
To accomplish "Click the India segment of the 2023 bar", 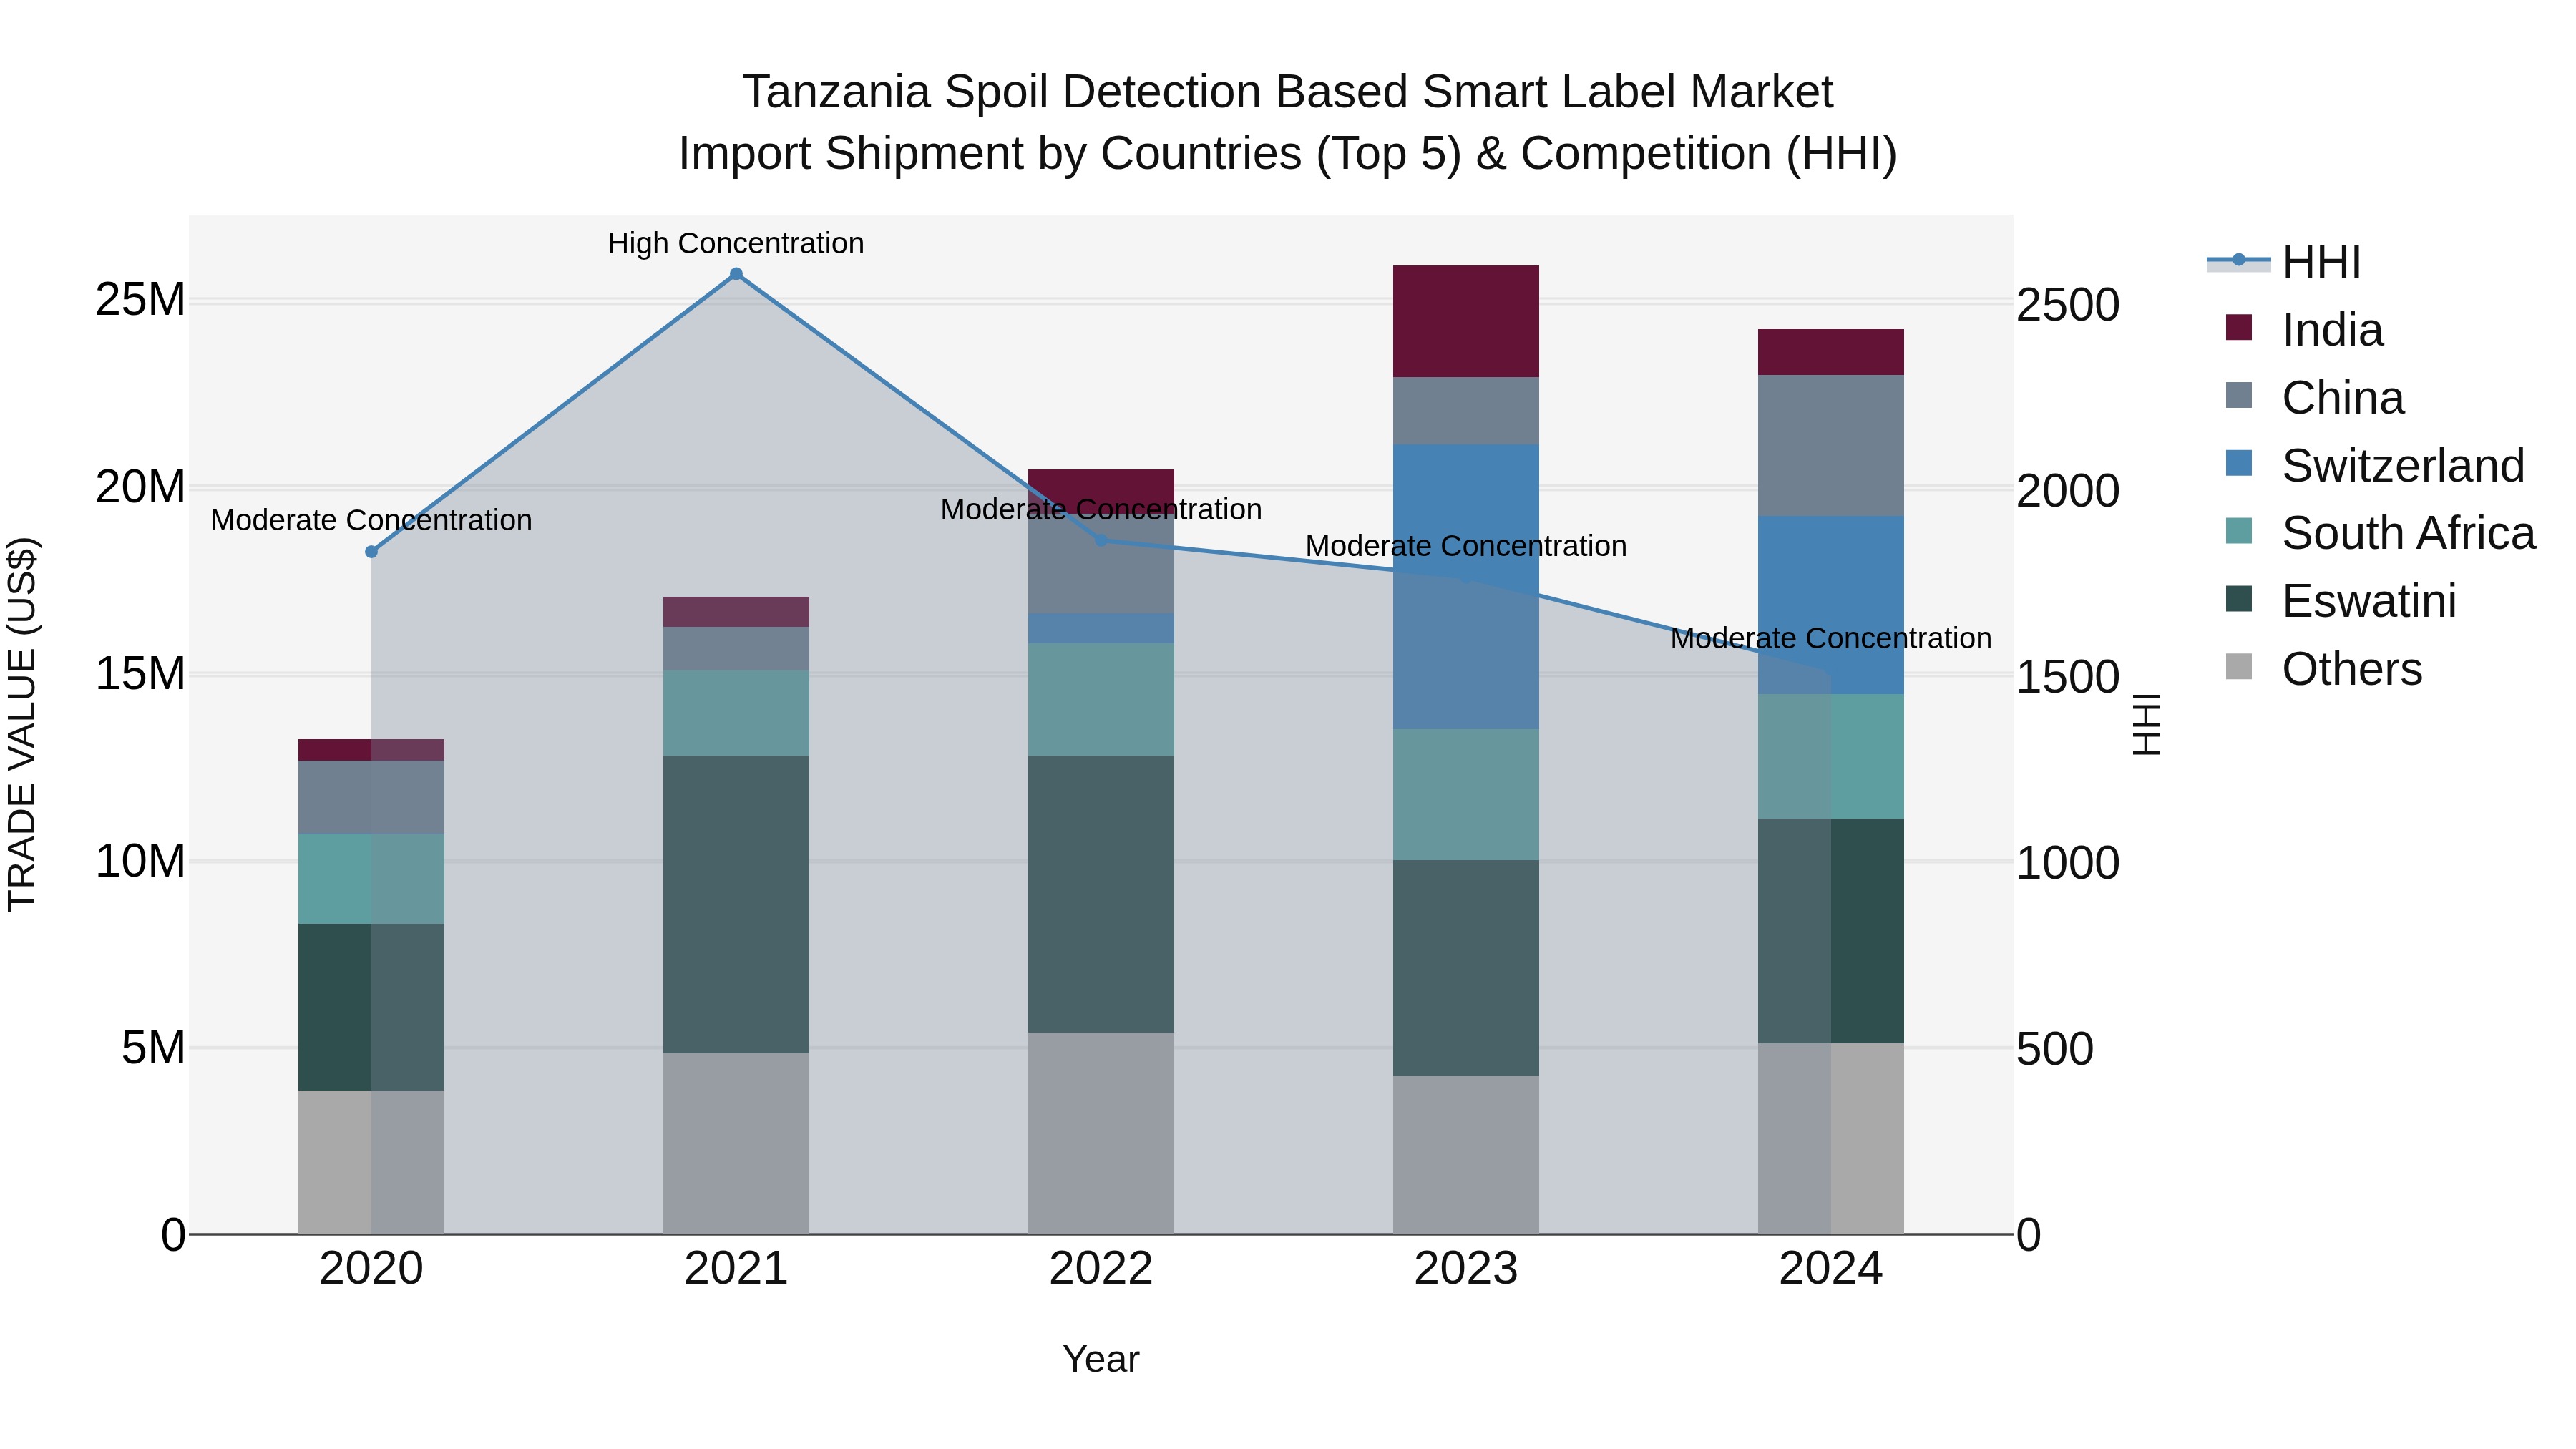I will 1466,321.
